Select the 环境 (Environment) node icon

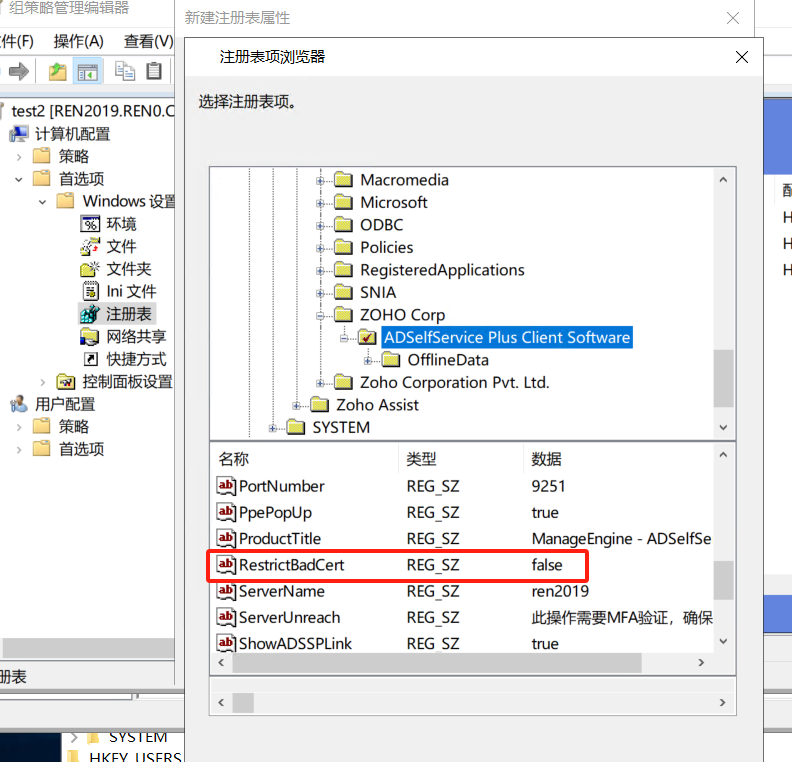(x=90, y=224)
